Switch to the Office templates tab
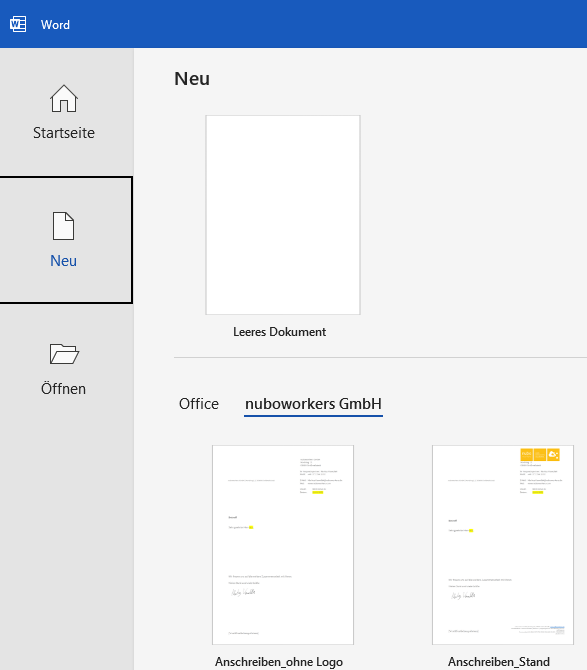 click(199, 404)
